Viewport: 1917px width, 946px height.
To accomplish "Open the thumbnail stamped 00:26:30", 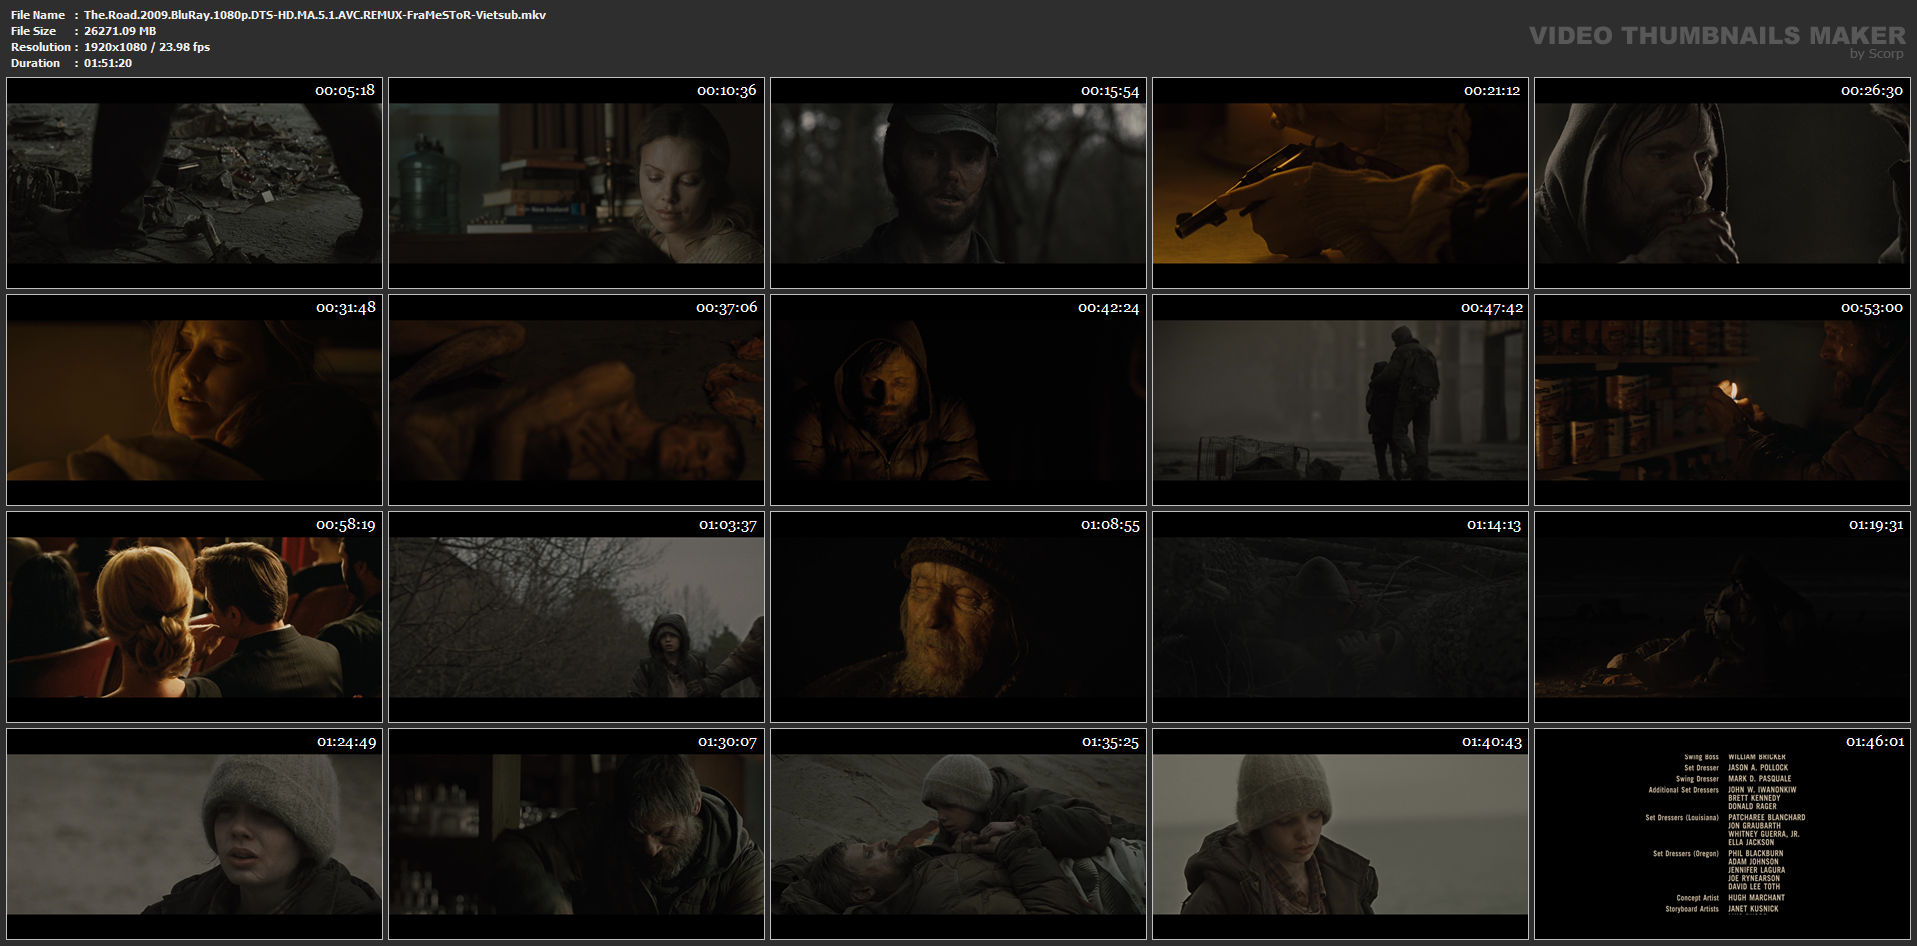I will (x=1722, y=183).
